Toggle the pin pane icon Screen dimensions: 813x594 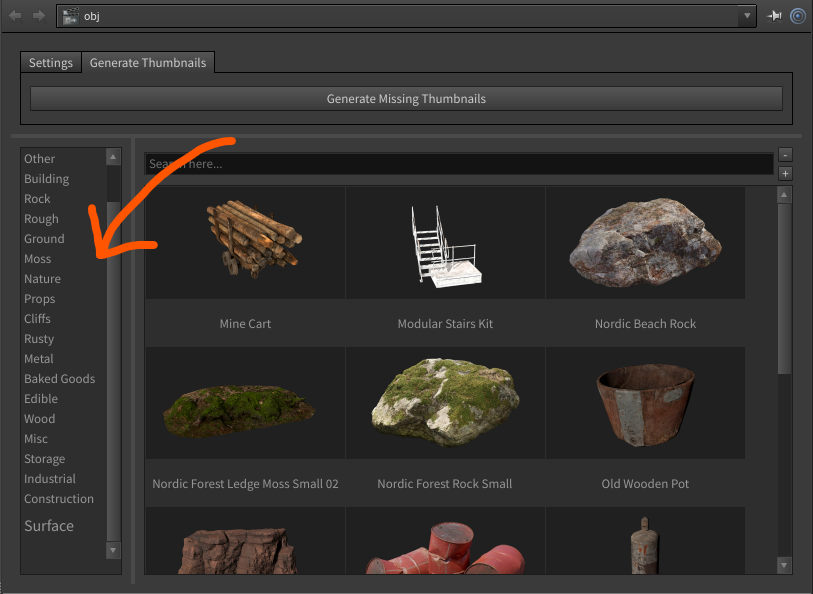coord(775,16)
